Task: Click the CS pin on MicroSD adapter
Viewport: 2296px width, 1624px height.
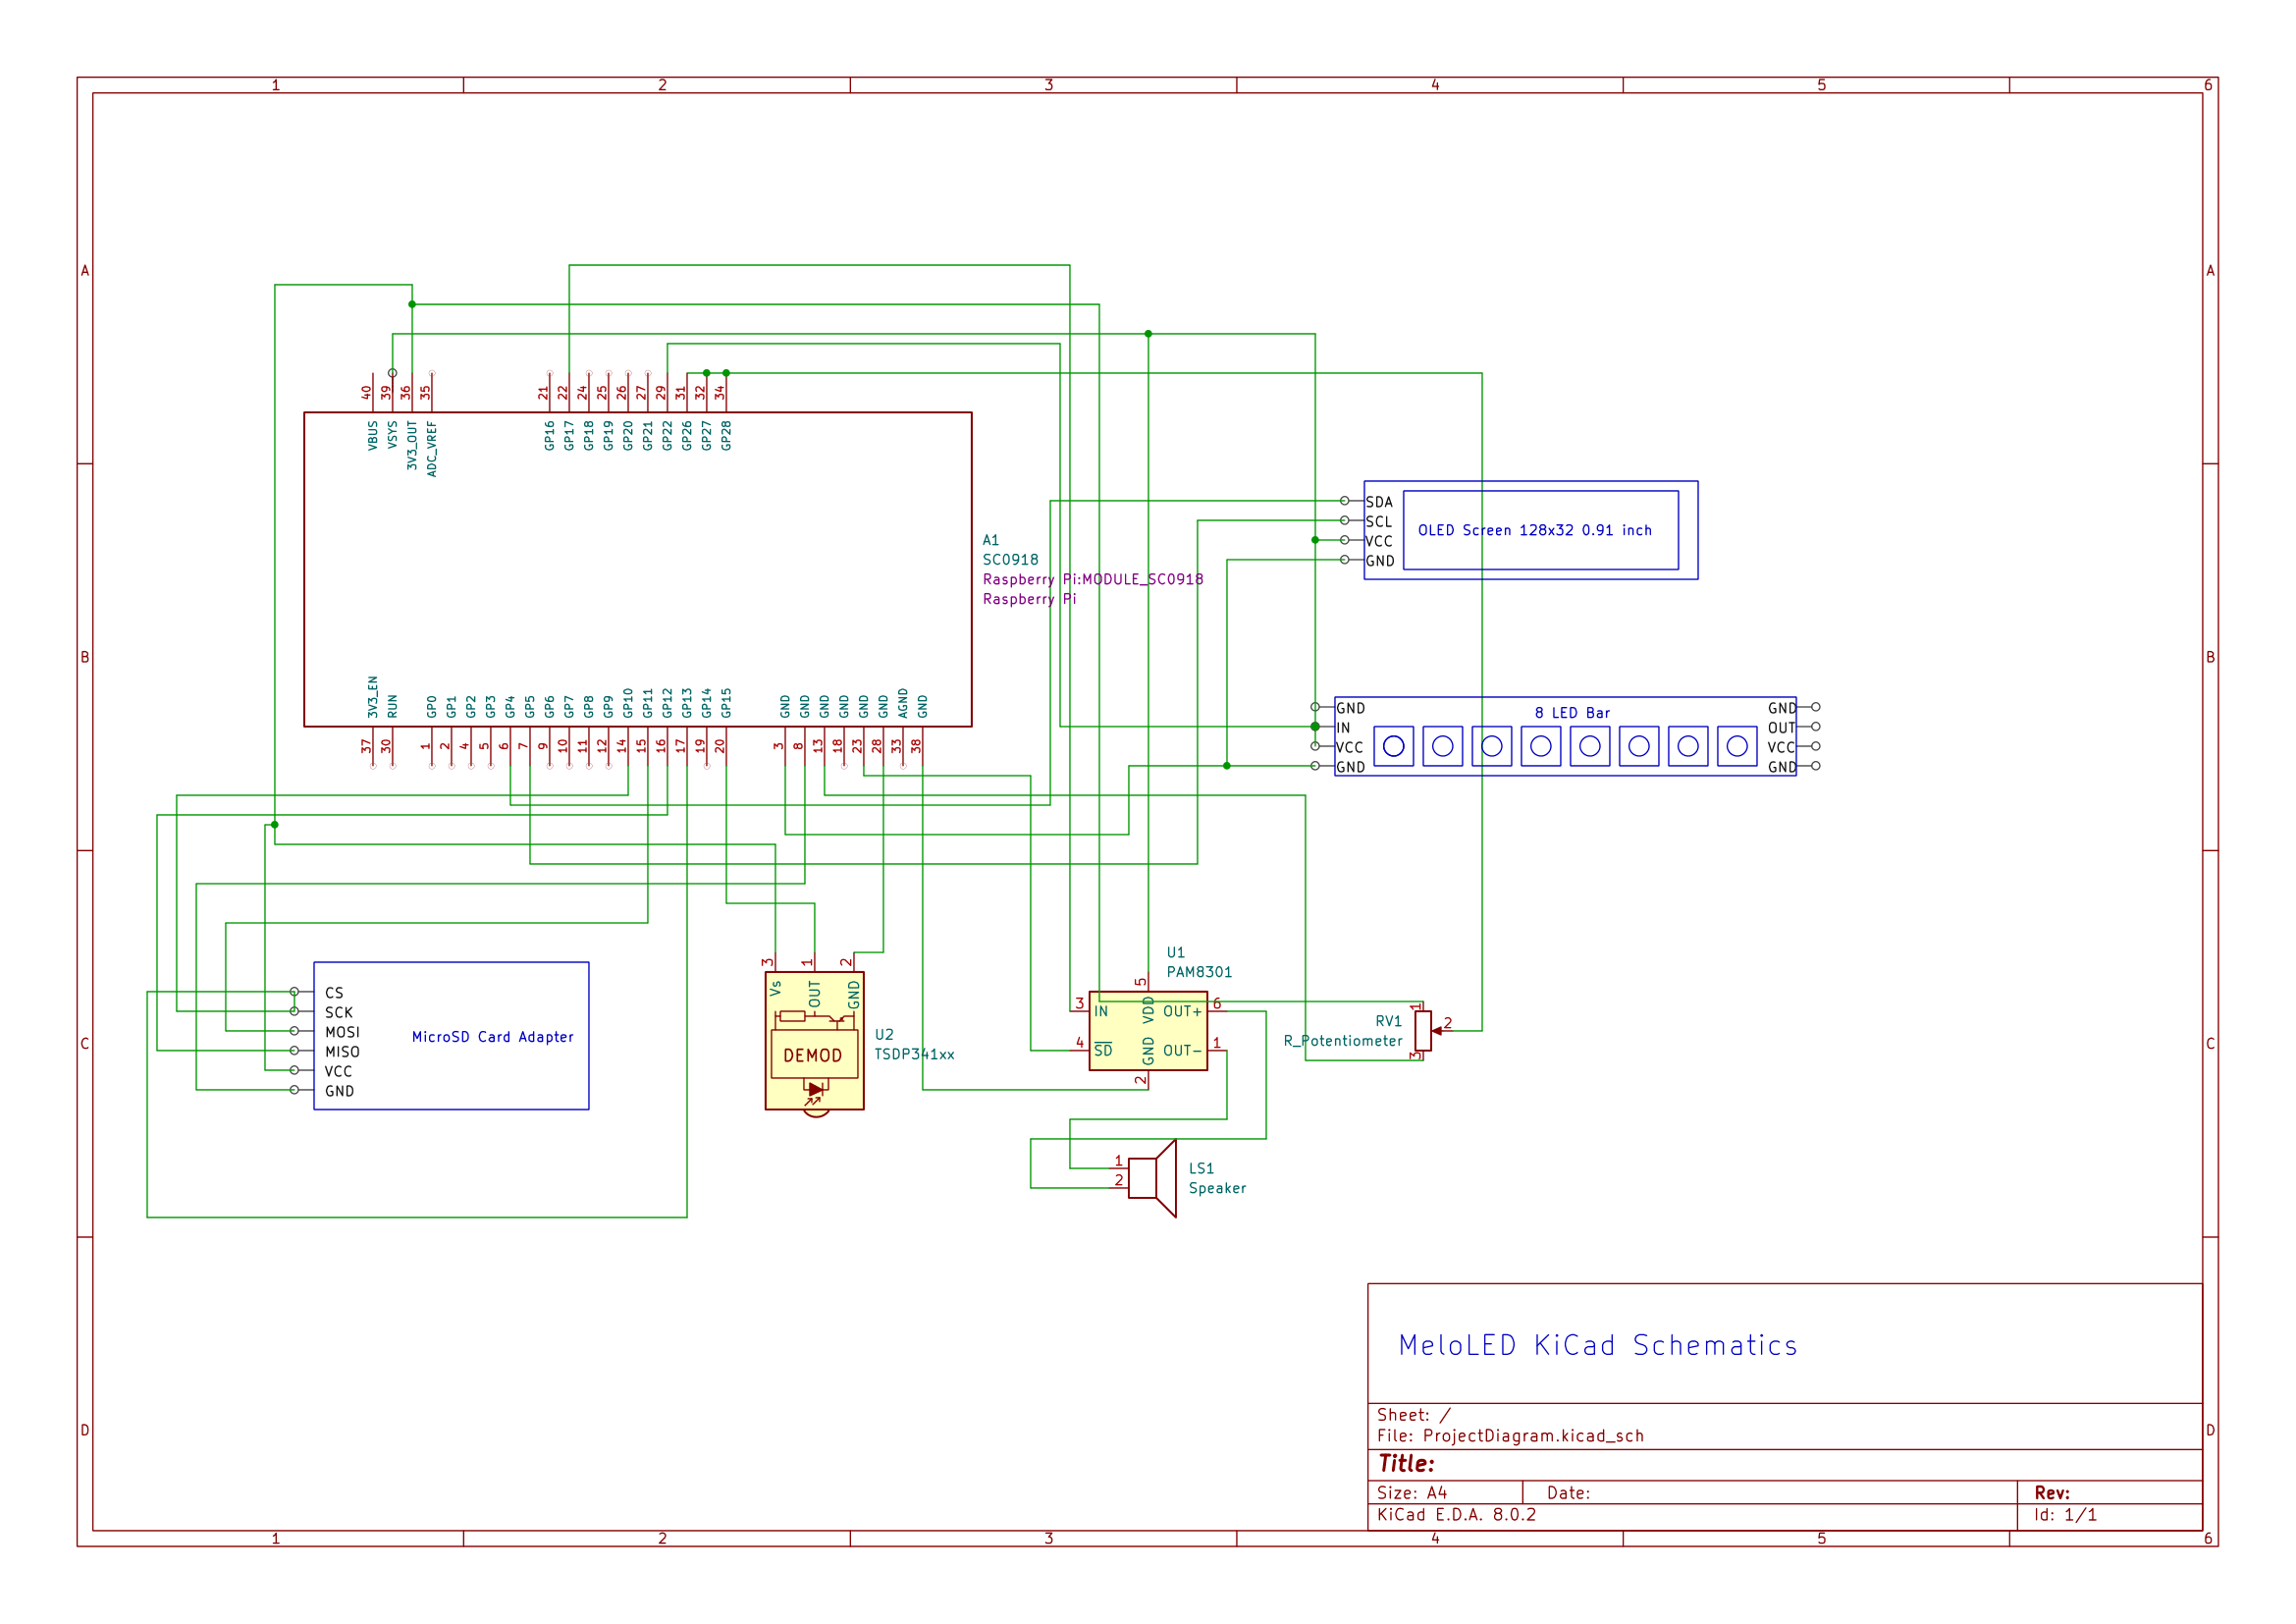Action: coord(334,993)
